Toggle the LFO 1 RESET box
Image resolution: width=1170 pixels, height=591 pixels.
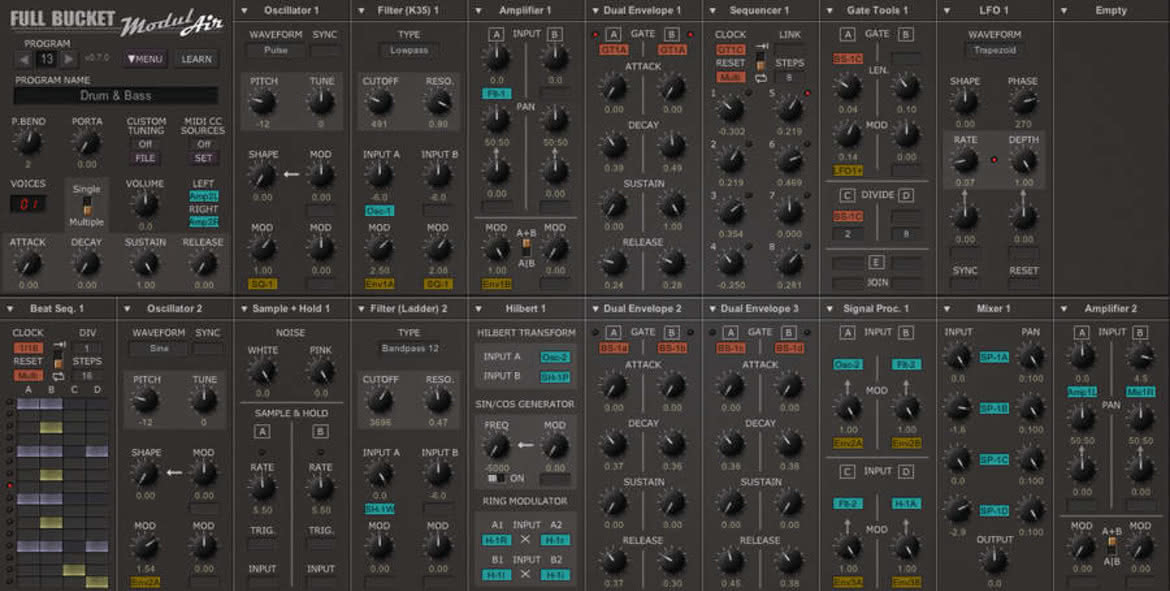coord(1023,284)
